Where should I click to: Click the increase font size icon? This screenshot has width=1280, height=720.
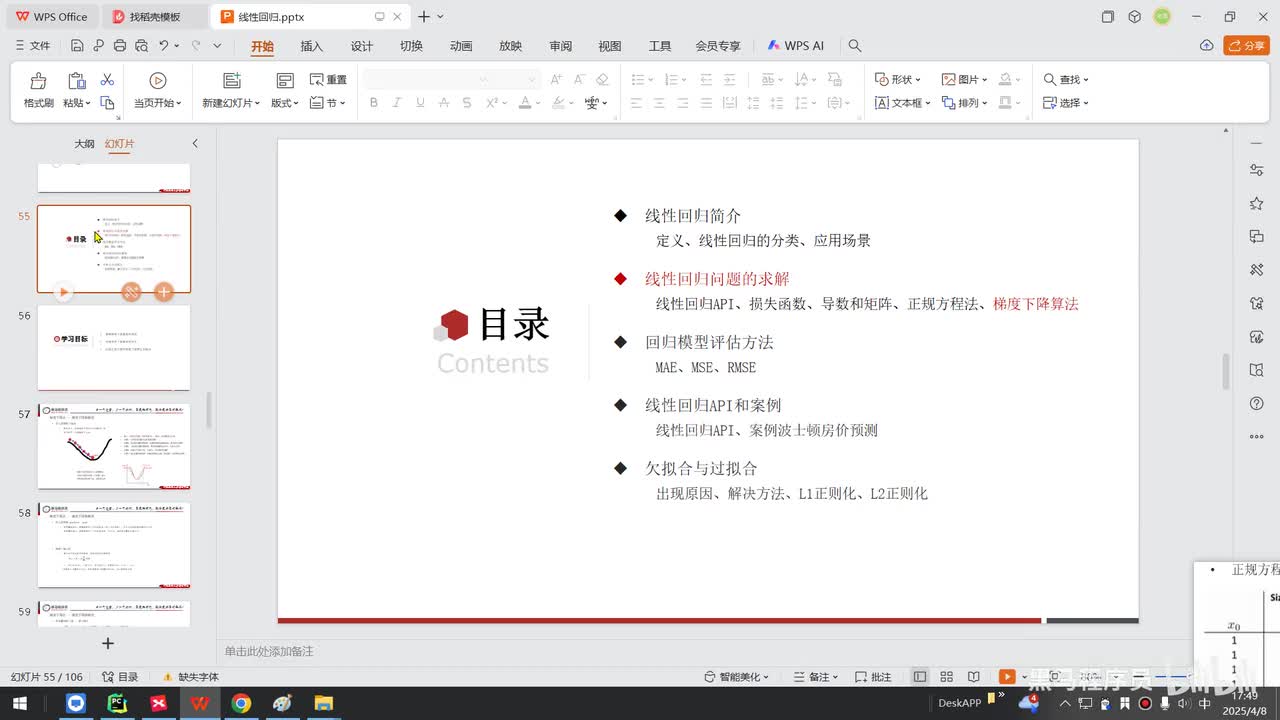point(557,80)
